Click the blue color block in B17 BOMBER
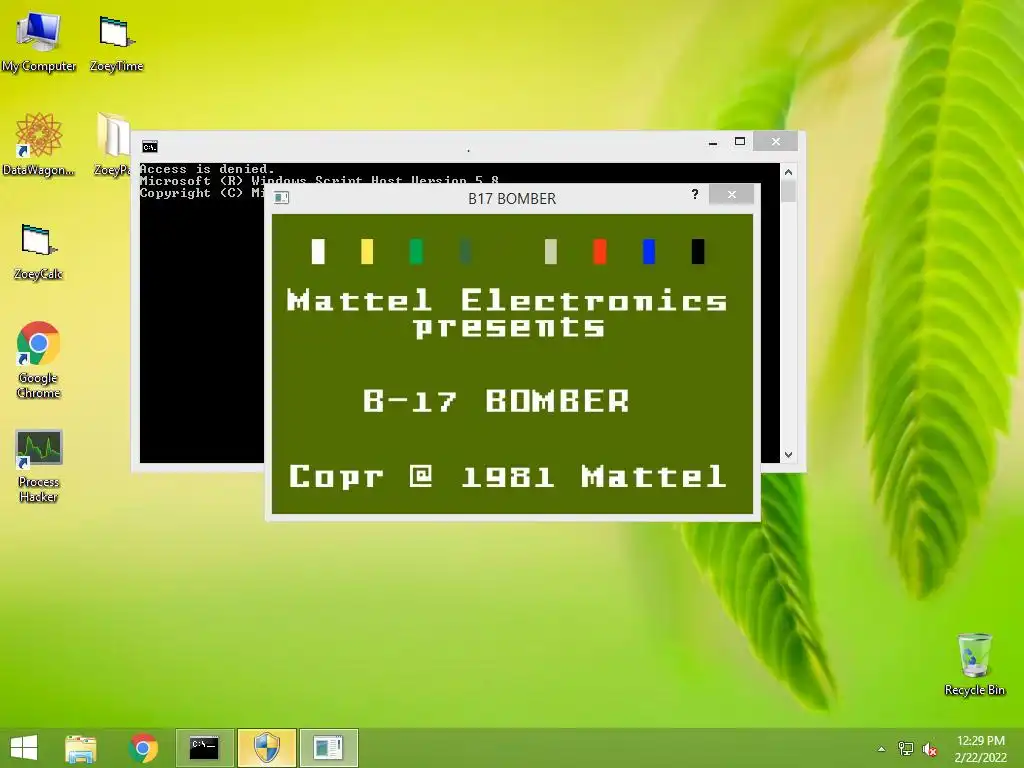 pyautogui.click(x=648, y=251)
